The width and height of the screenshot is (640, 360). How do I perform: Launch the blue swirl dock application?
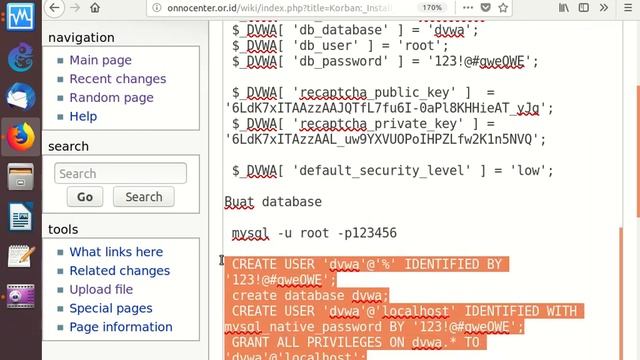[x=20, y=57]
